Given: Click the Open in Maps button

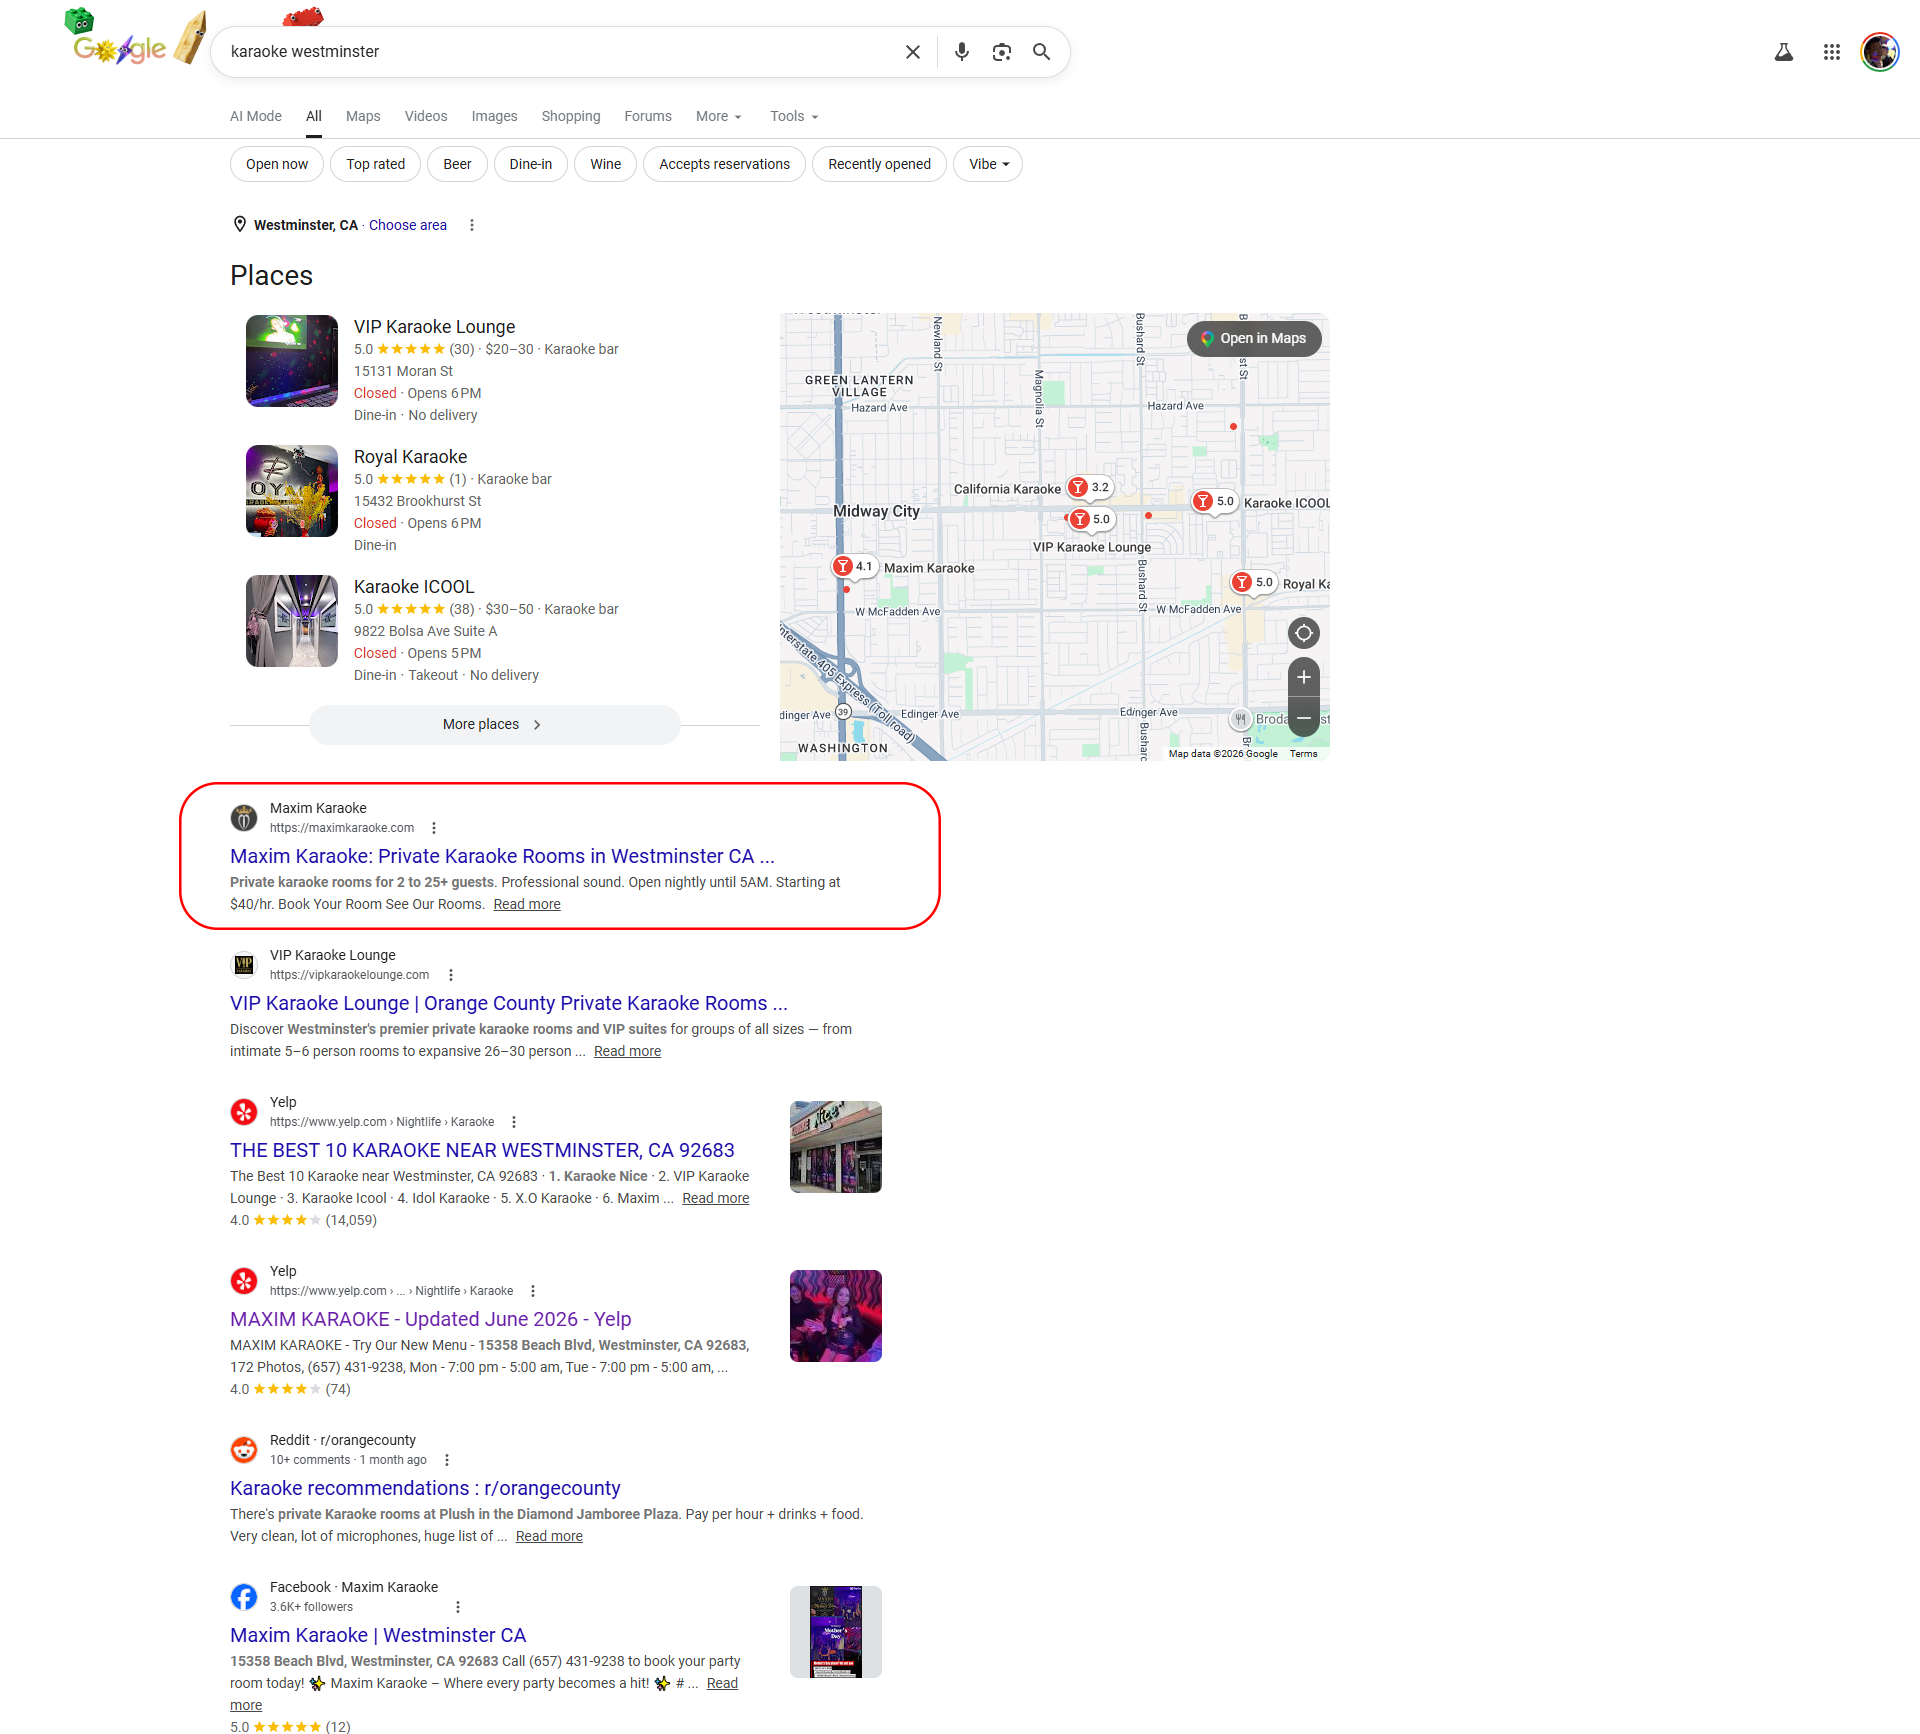Looking at the screenshot, I should (x=1254, y=338).
